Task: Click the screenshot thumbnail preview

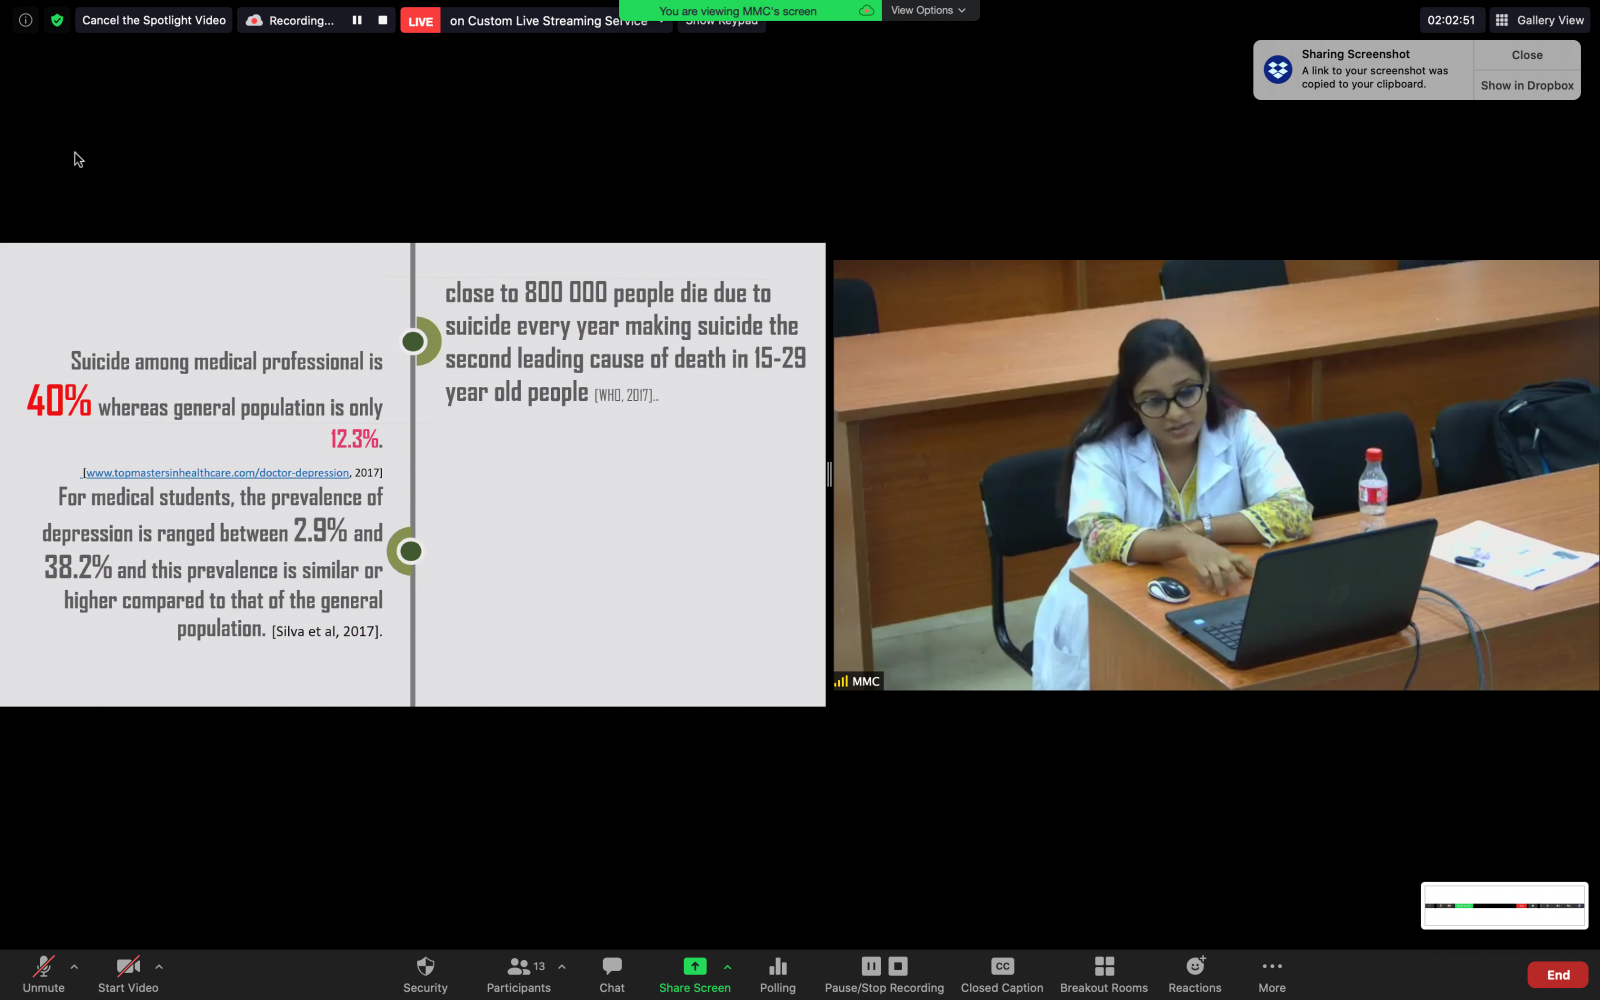Action: 1504,906
